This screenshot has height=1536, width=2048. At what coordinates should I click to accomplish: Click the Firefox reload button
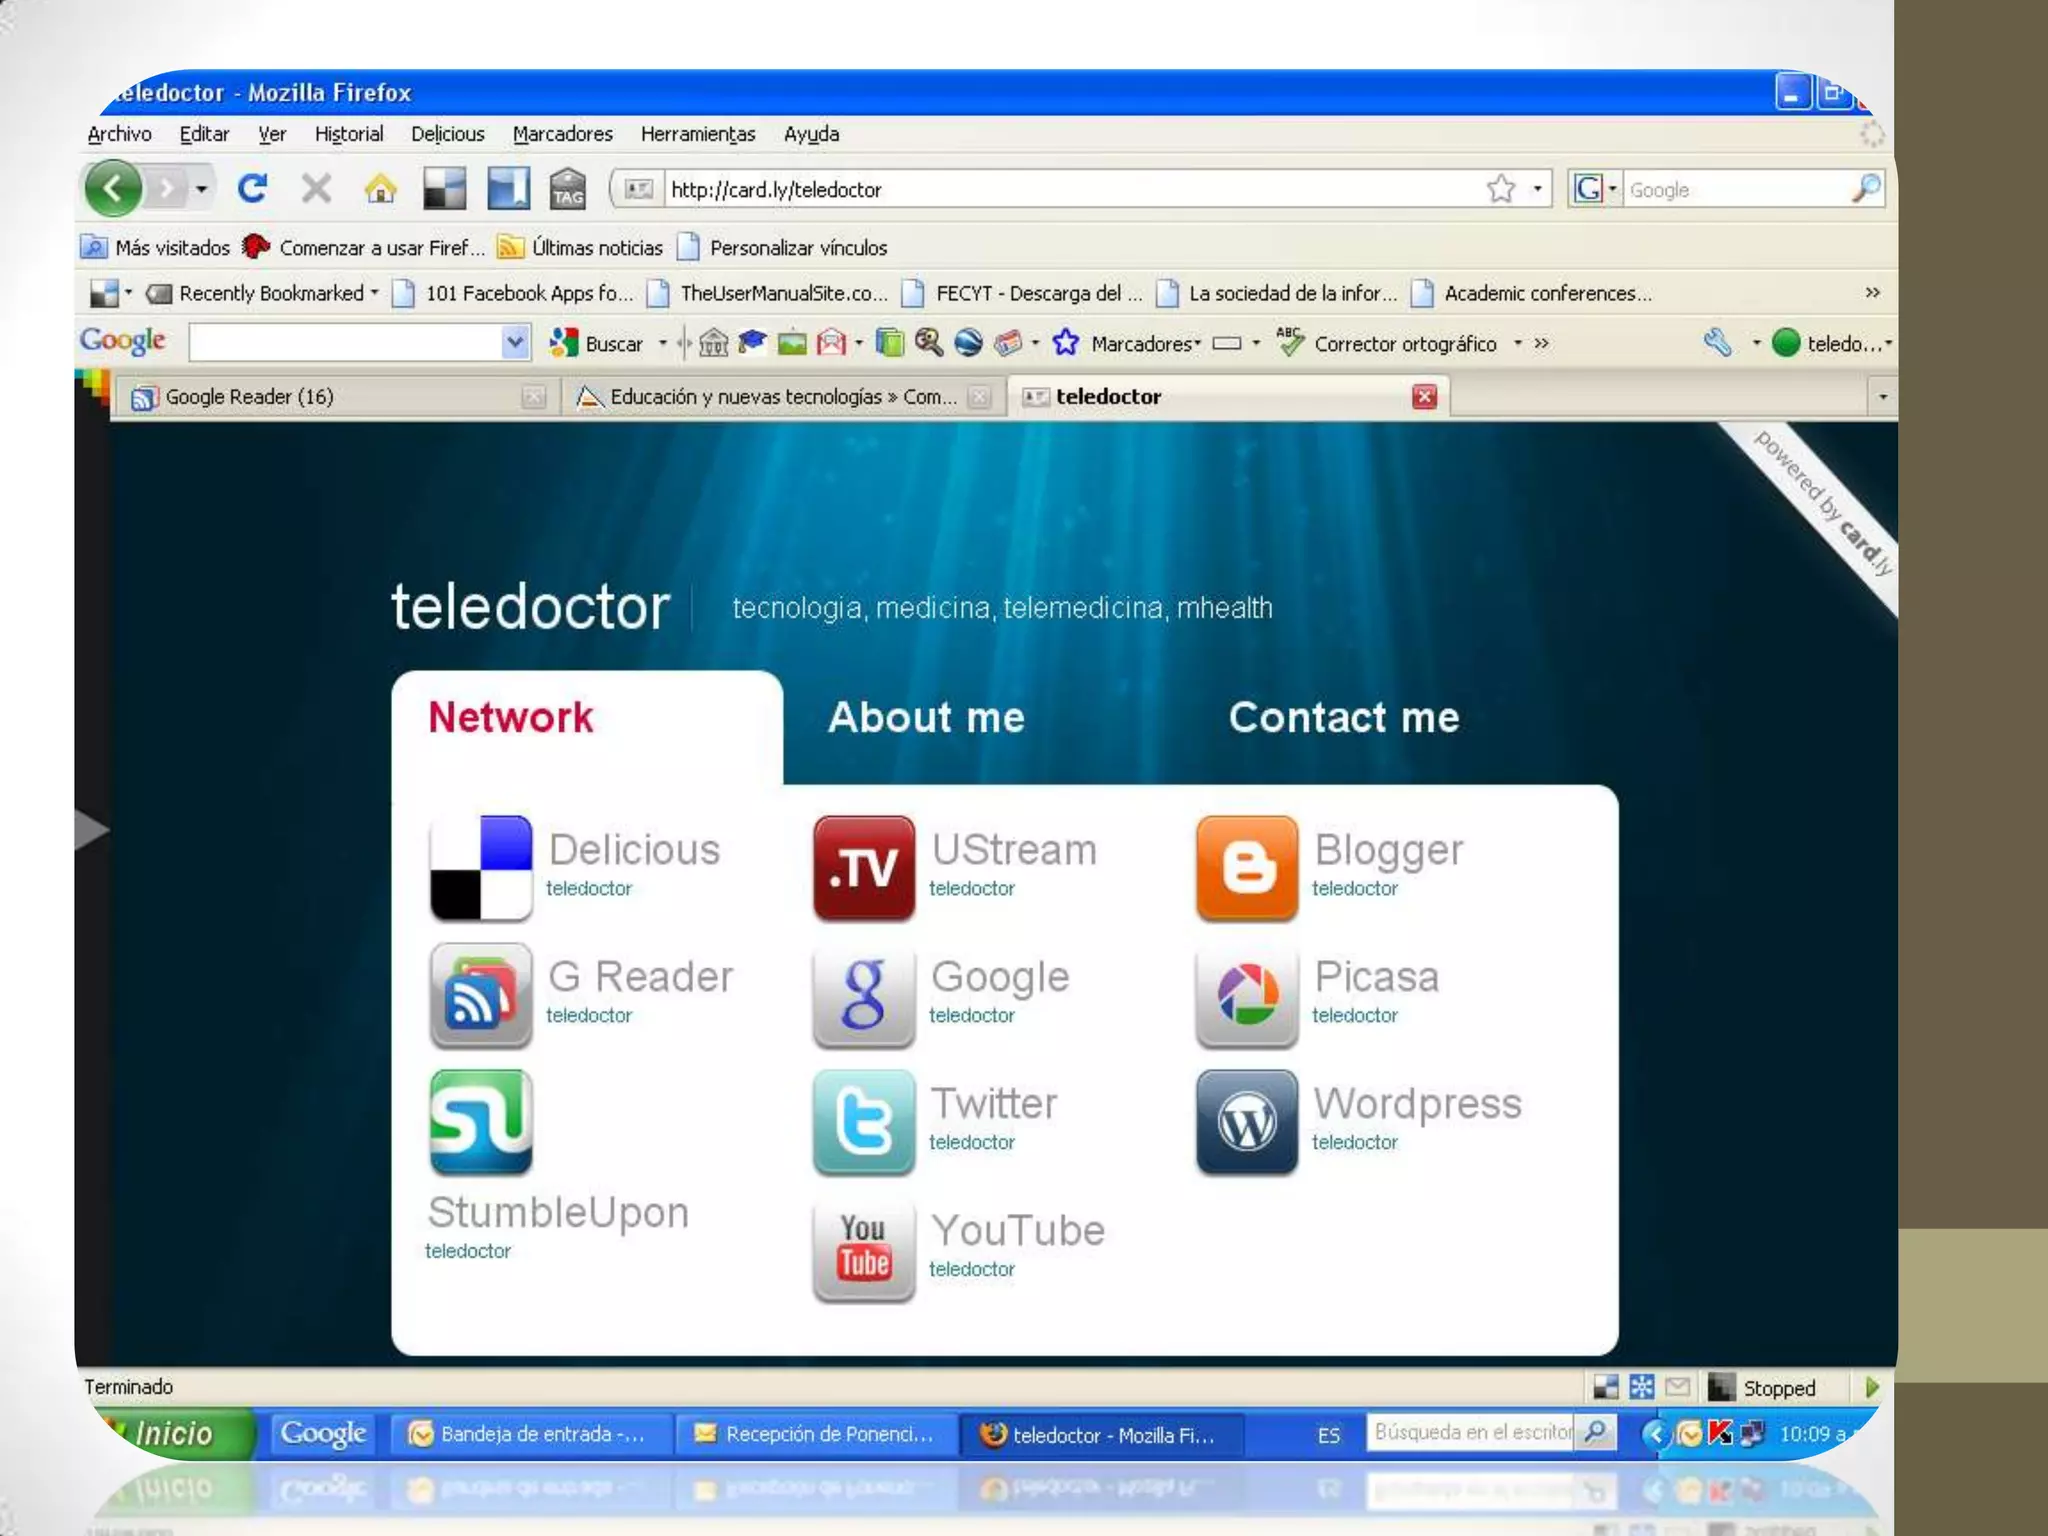[x=252, y=188]
